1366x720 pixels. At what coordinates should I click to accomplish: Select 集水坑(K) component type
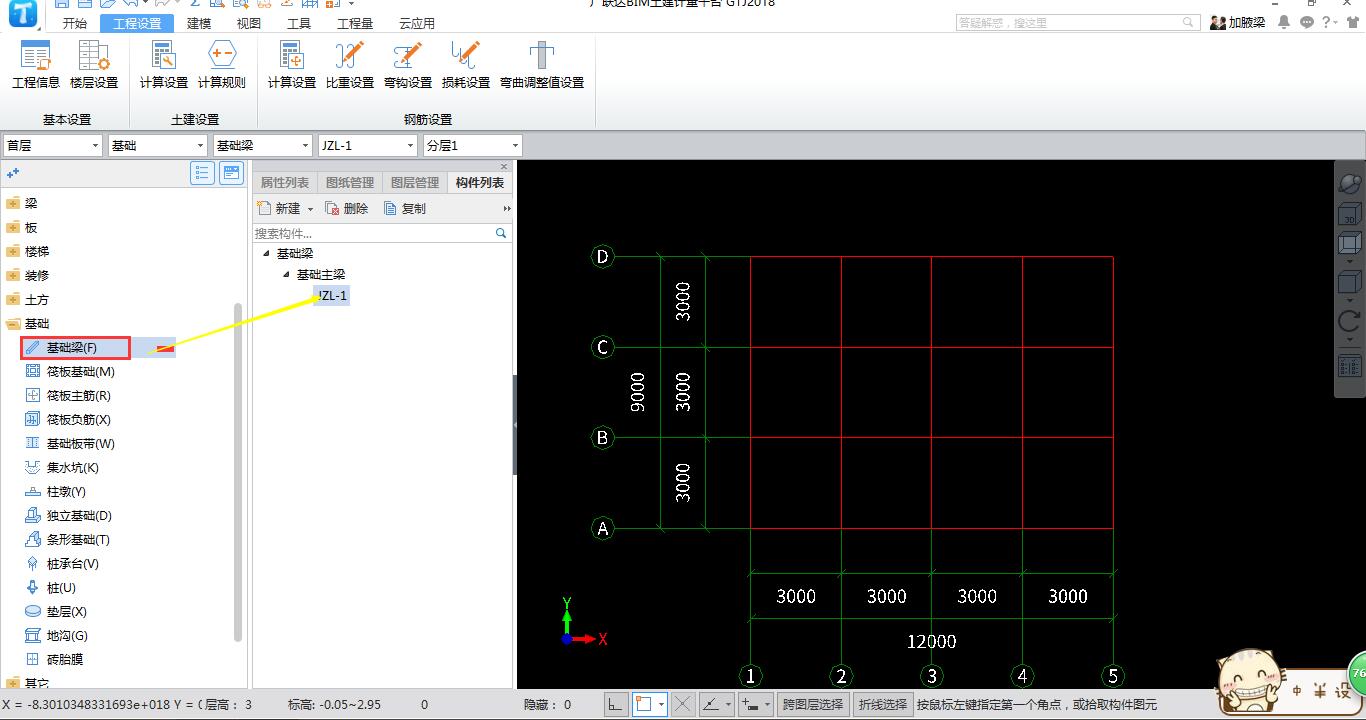62,467
